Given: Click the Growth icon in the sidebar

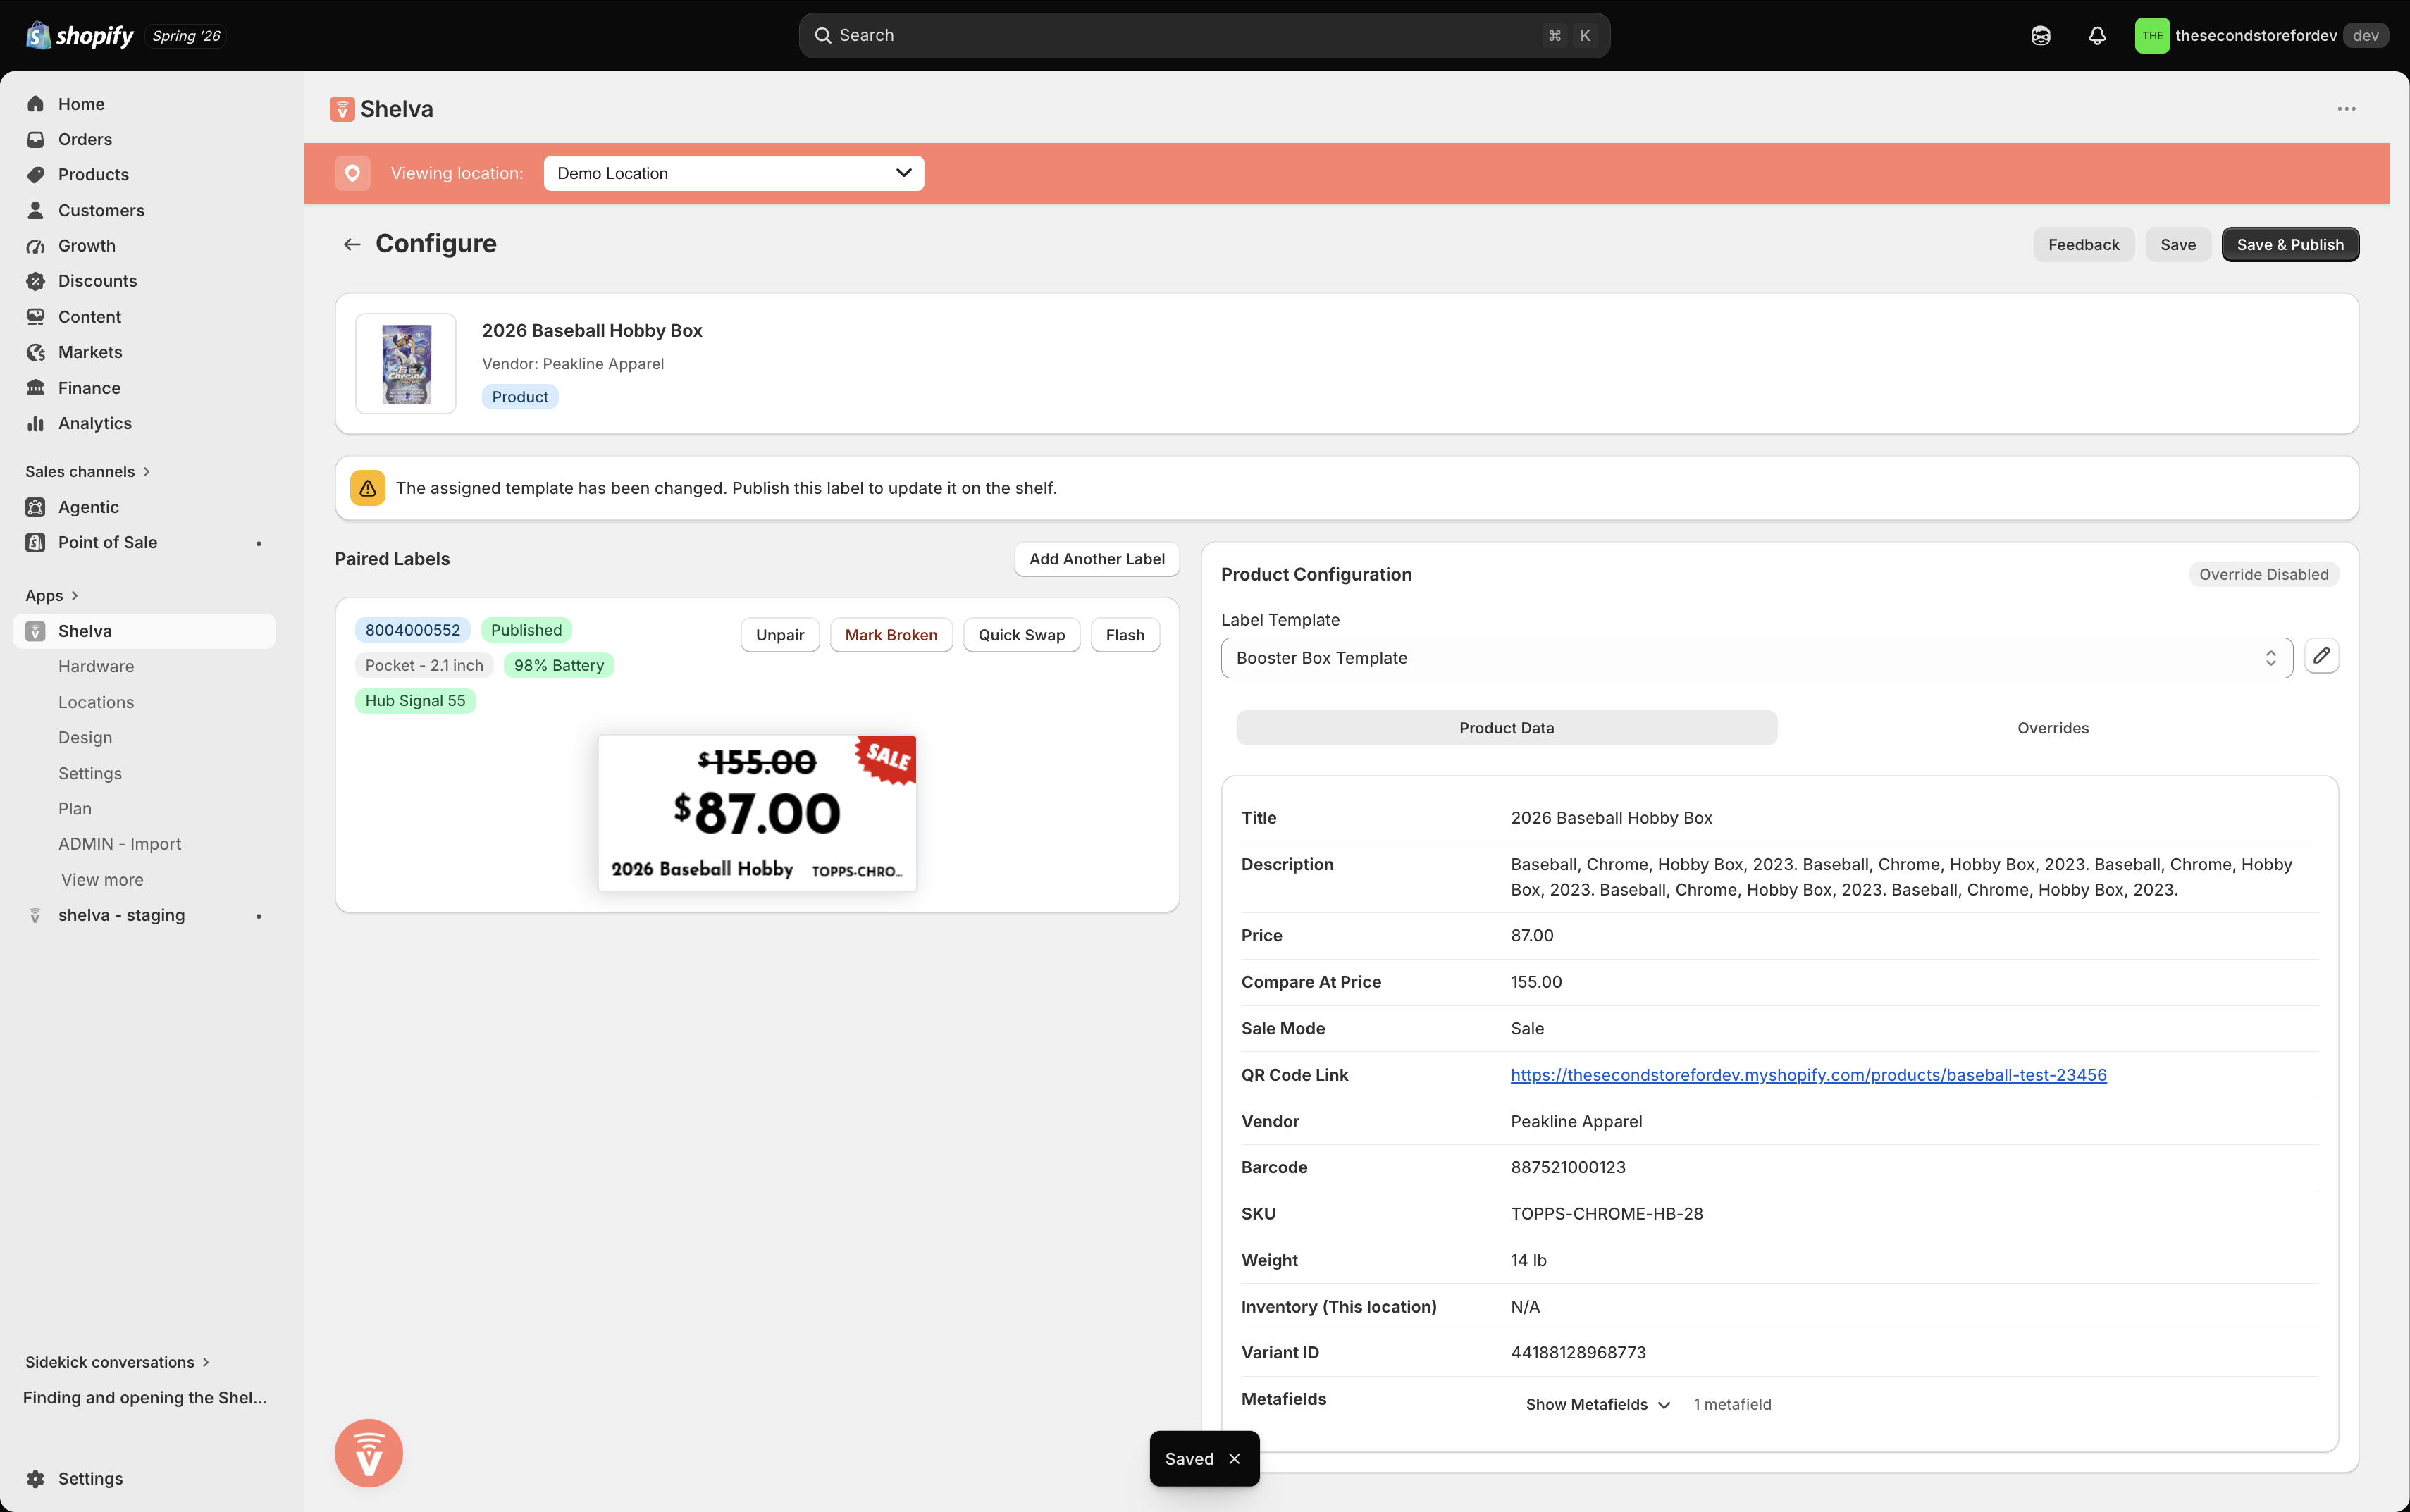Looking at the screenshot, I should click(x=36, y=246).
